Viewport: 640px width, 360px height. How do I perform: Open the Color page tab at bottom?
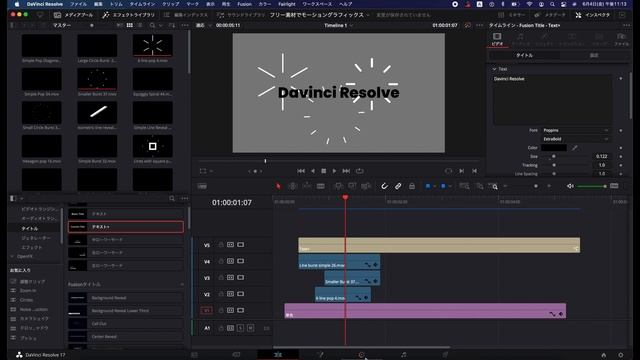click(x=361, y=355)
